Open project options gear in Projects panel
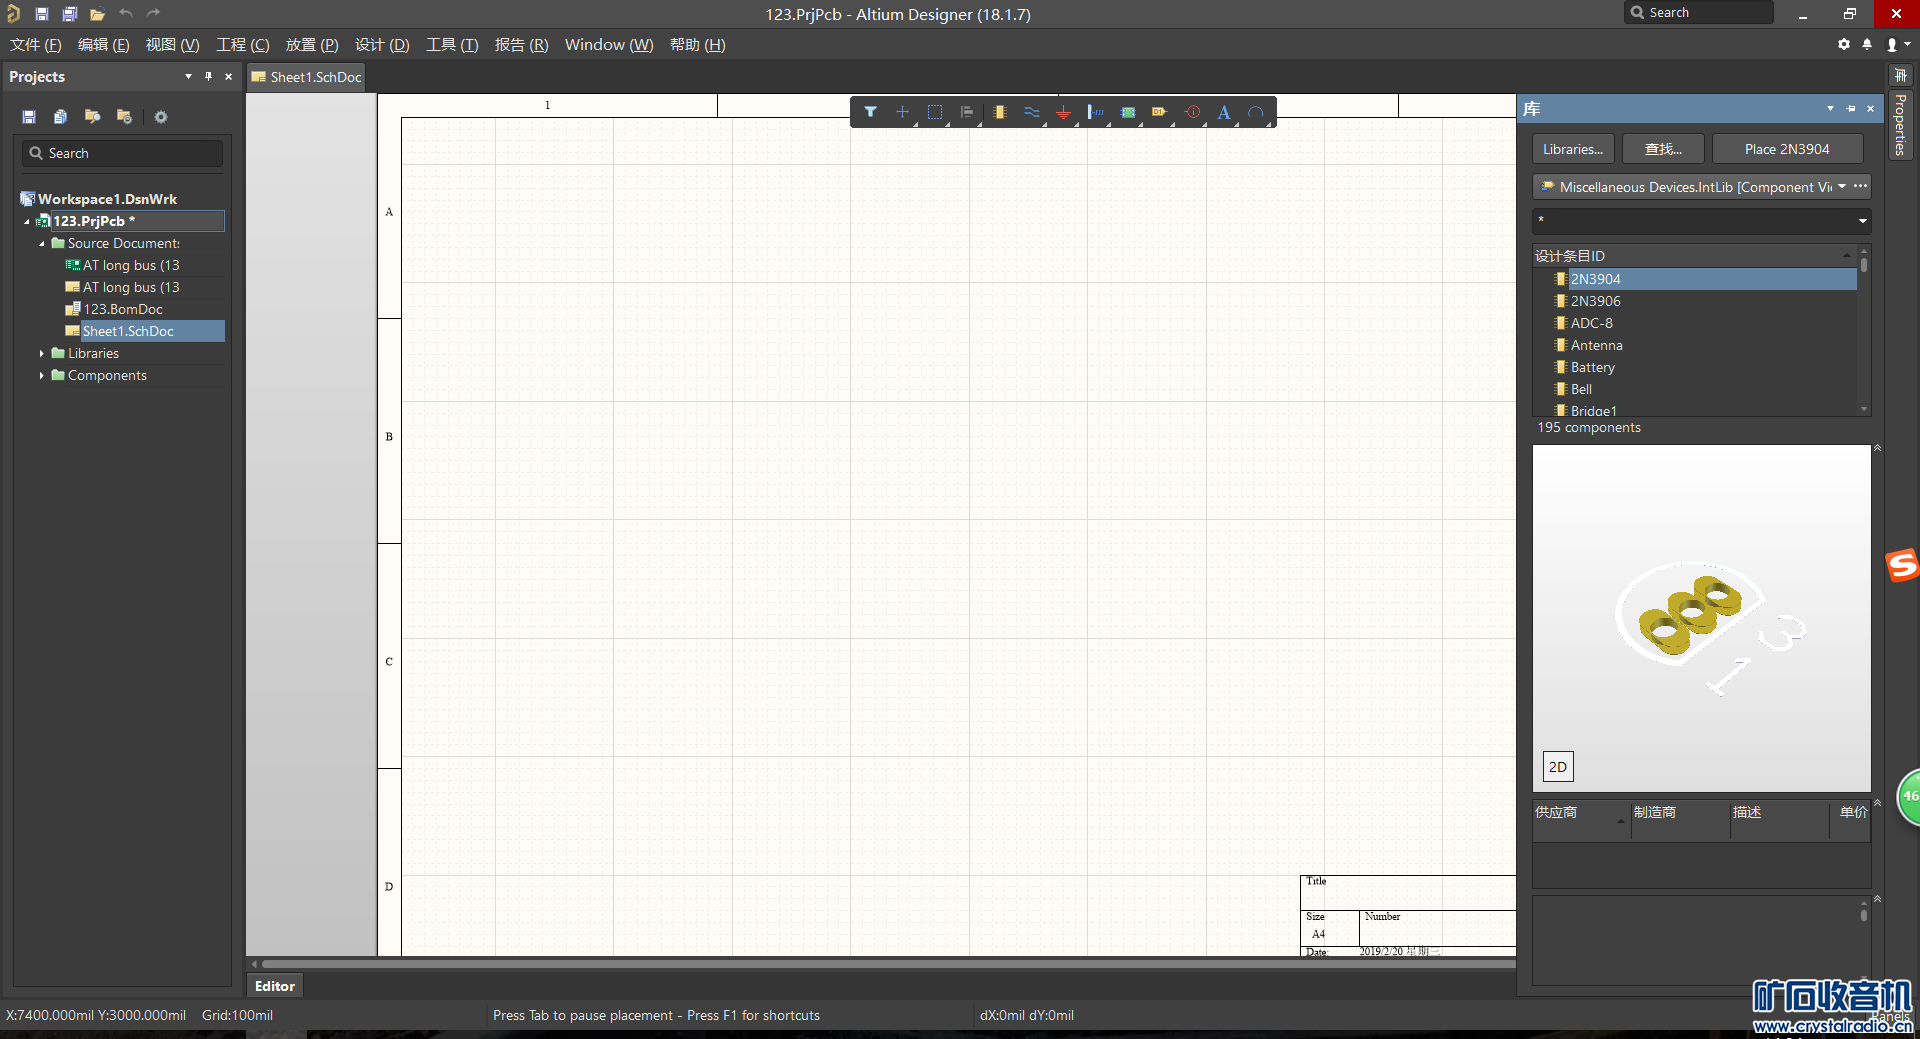This screenshot has width=1920, height=1039. (160, 117)
